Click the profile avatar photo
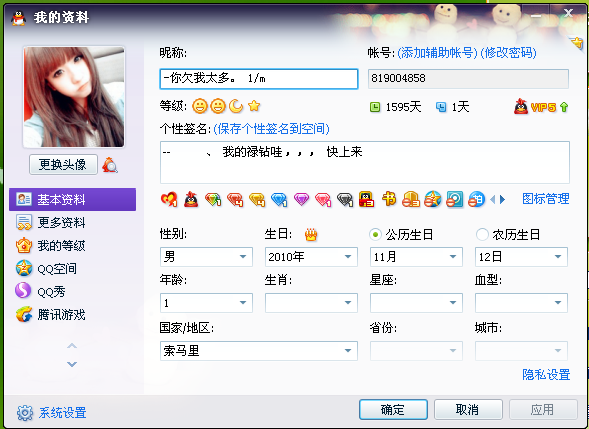Image resolution: width=589 pixels, height=429 pixels. [x=74, y=97]
